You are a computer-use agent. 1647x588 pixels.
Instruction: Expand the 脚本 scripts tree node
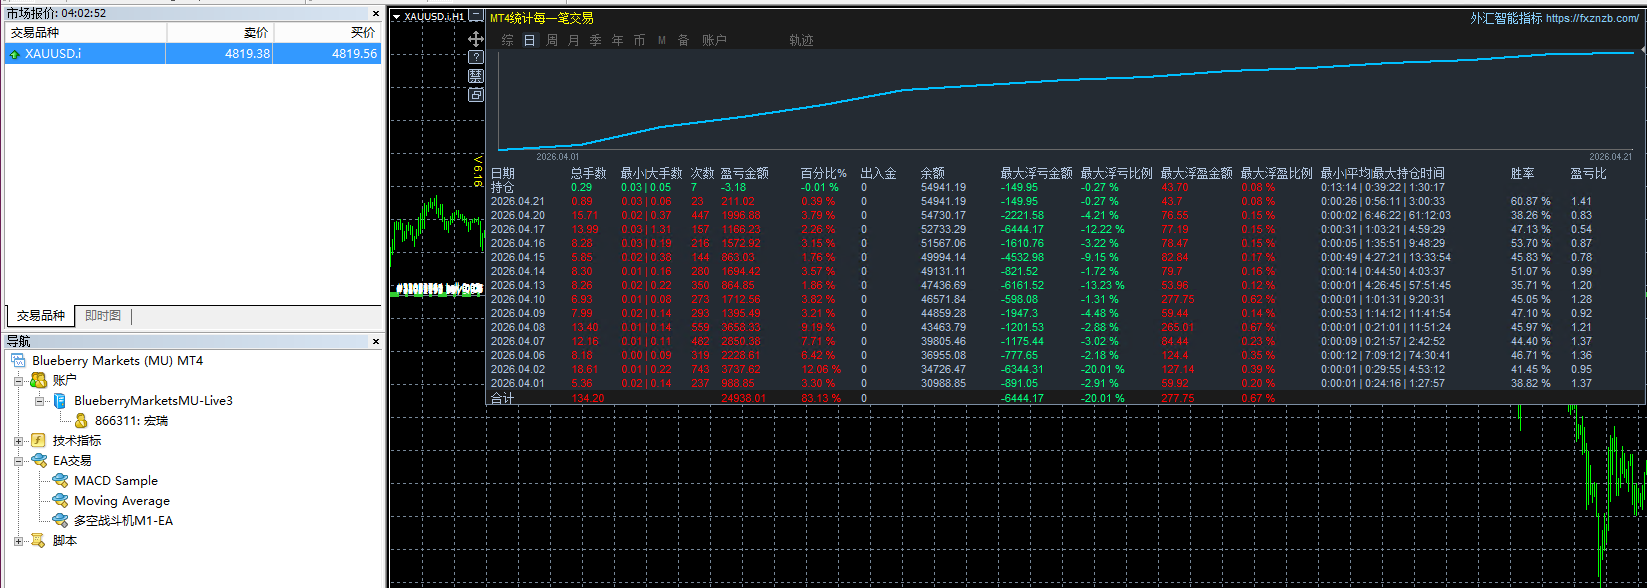pyautogui.click(x=19, y=541)
